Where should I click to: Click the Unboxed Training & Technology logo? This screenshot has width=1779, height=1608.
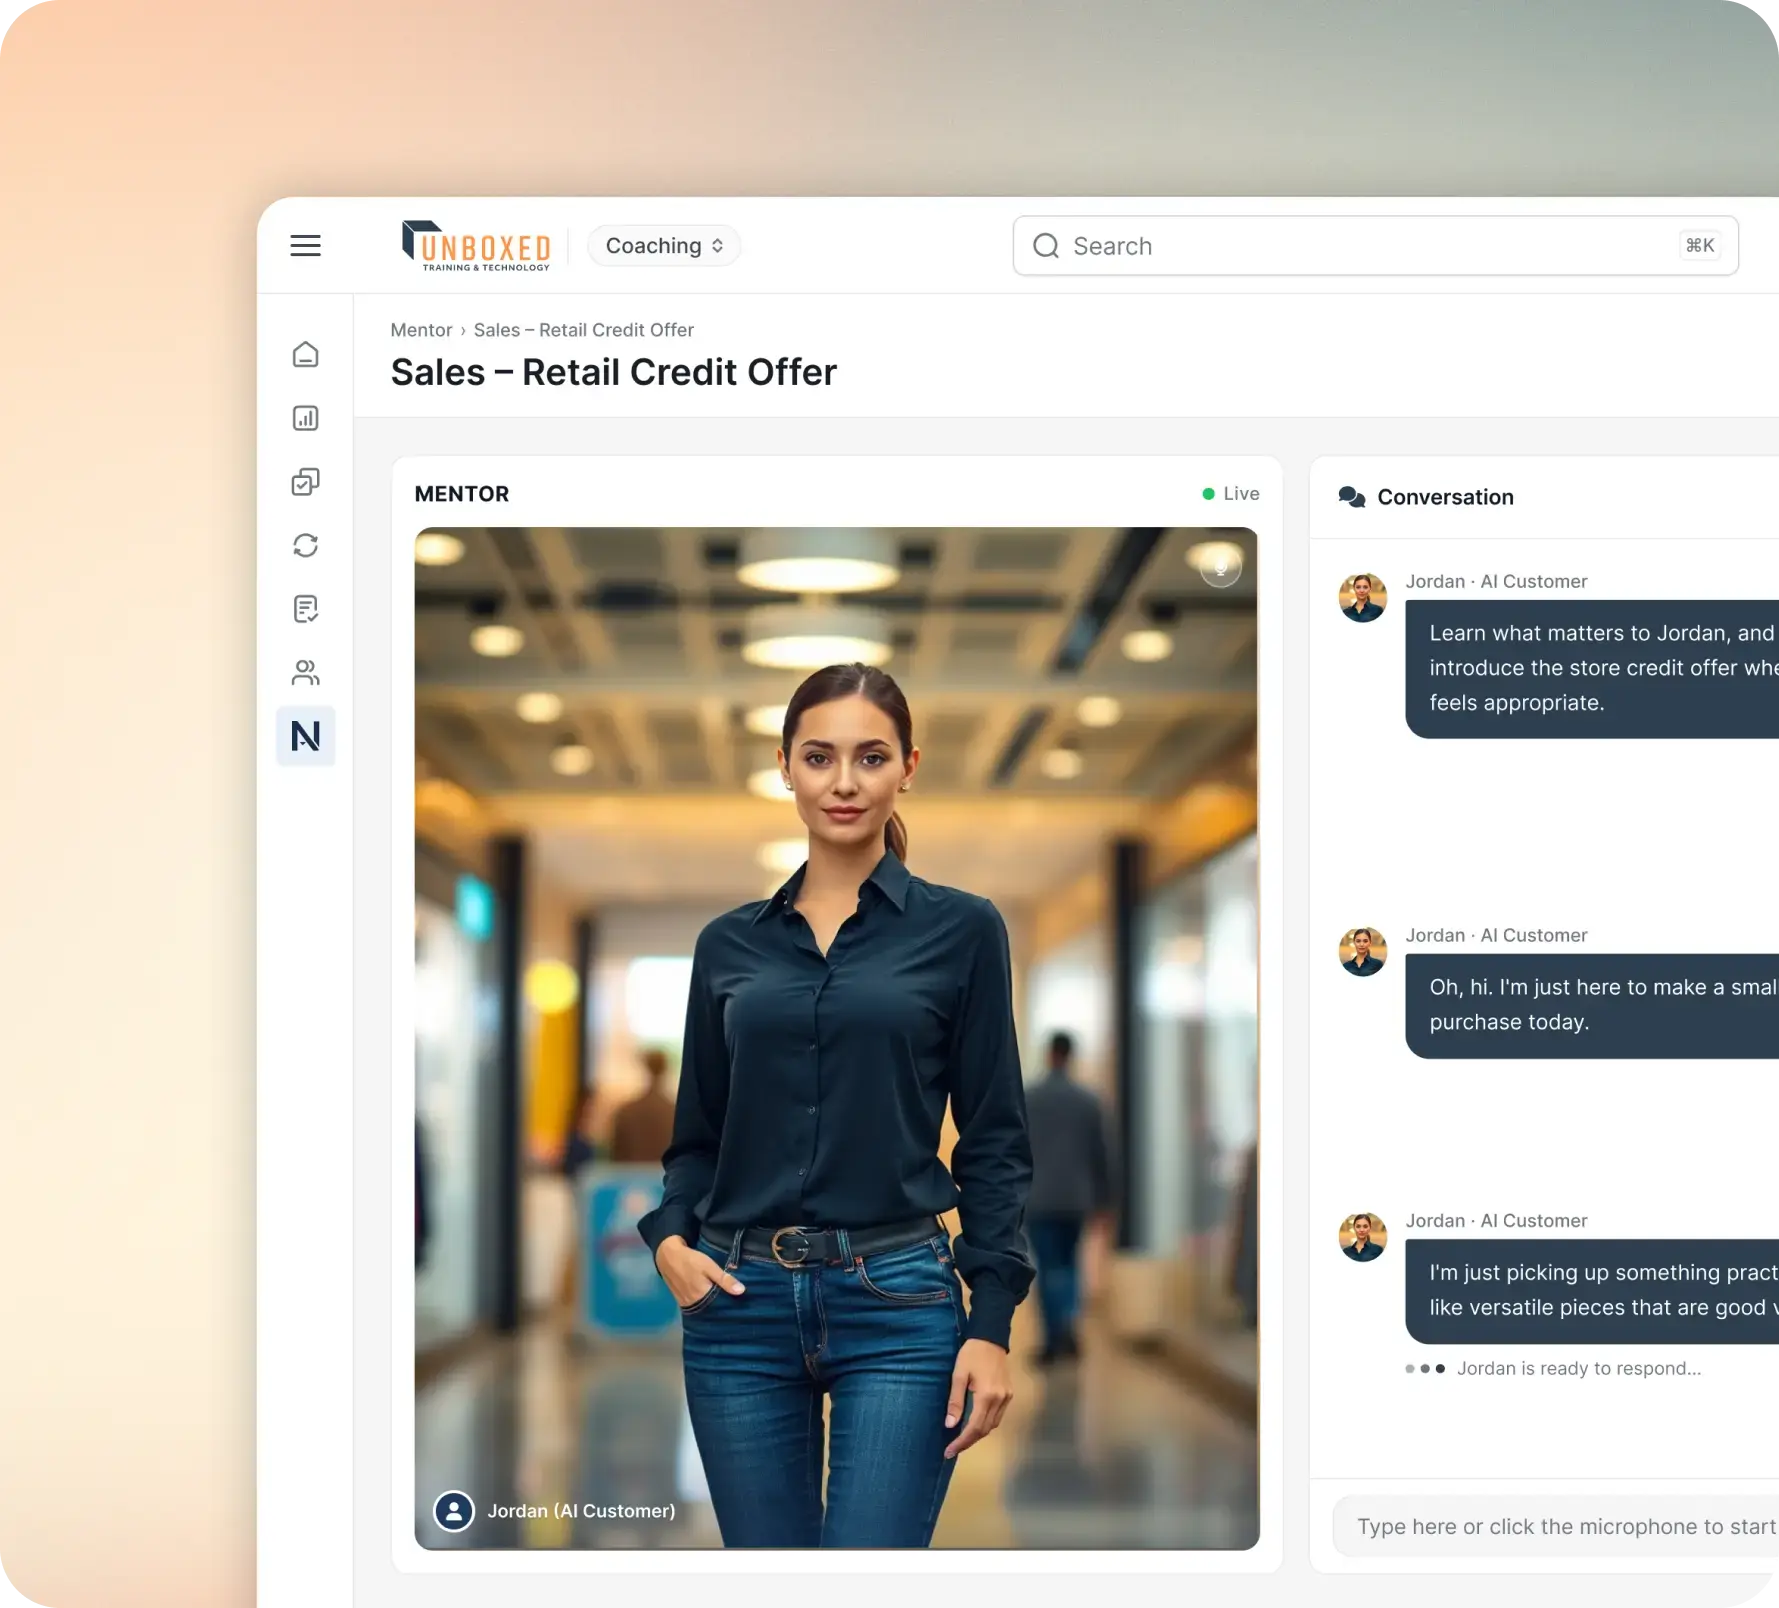point(476,246)
